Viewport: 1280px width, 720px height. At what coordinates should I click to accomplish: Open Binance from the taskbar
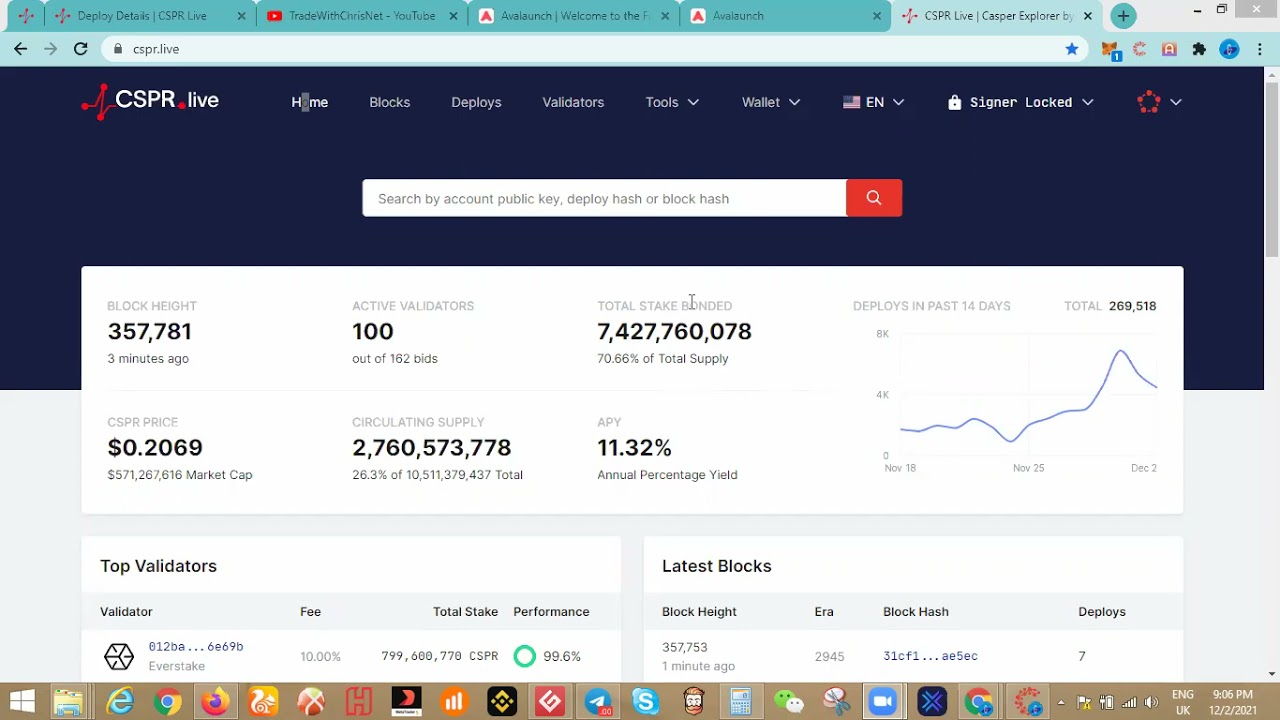[x=502, y=702]
